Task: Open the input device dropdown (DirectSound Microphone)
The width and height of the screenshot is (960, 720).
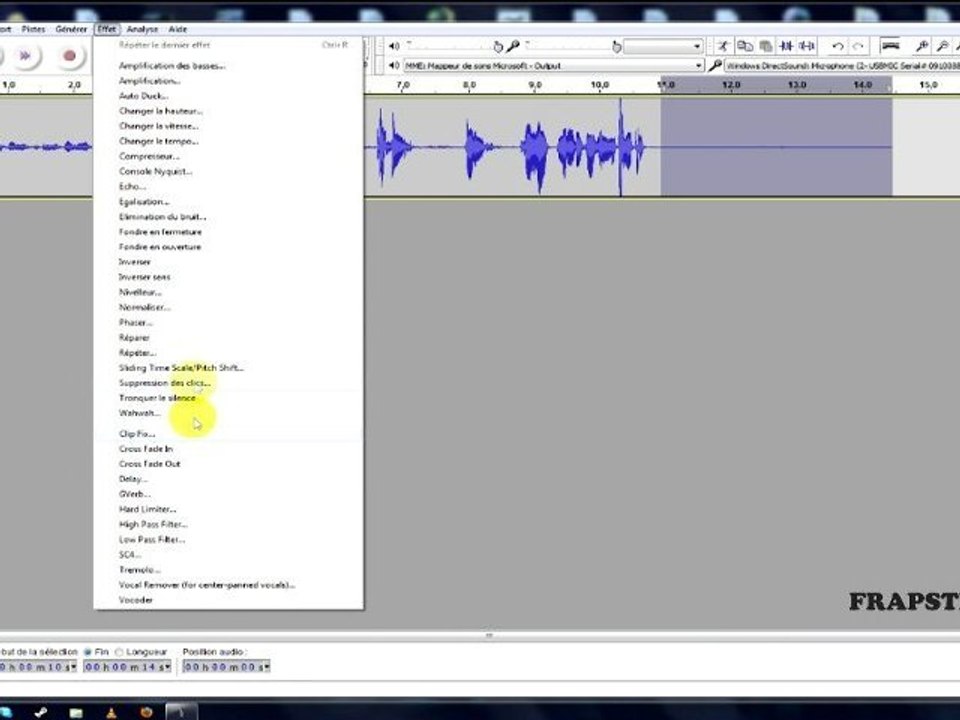Action: coord(842,65)
